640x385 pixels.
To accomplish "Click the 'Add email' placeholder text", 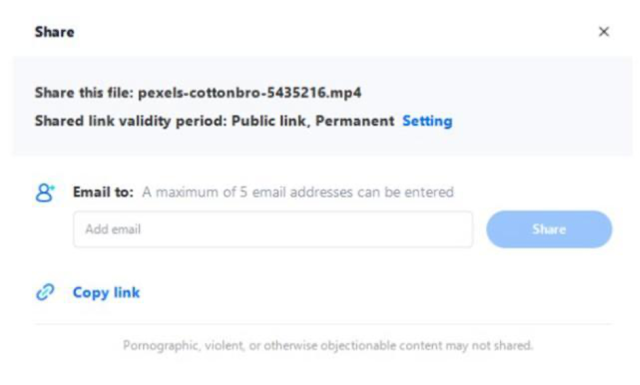I will (113, 229).
